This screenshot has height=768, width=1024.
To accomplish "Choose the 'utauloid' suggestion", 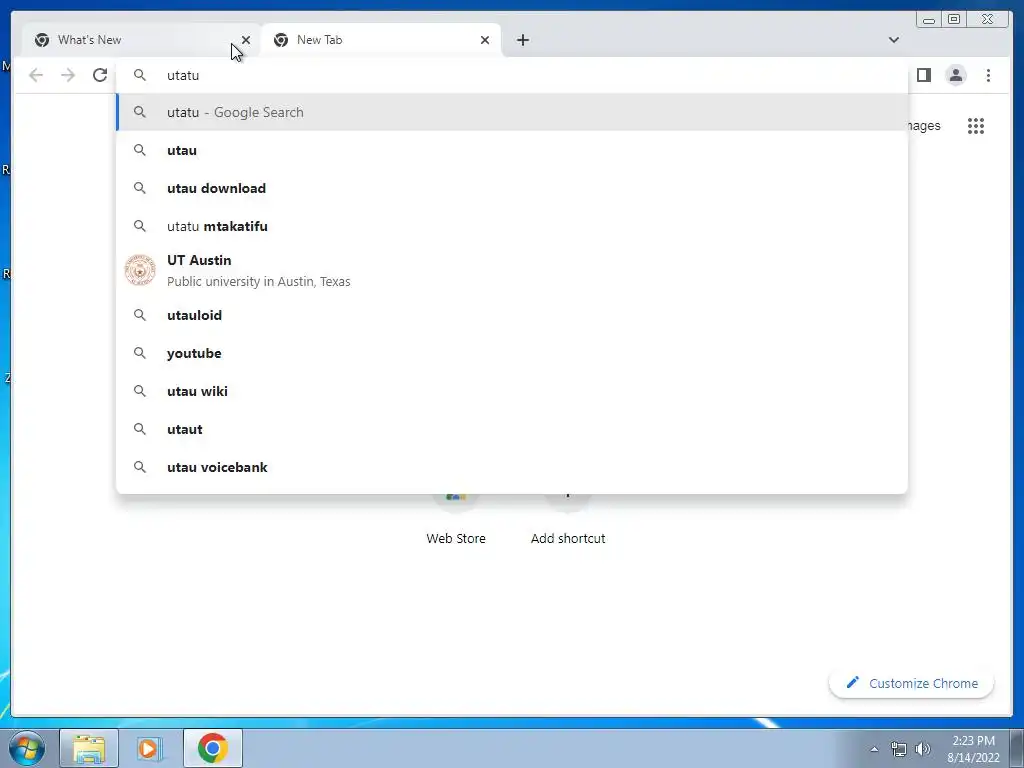I will click(511, 315).
